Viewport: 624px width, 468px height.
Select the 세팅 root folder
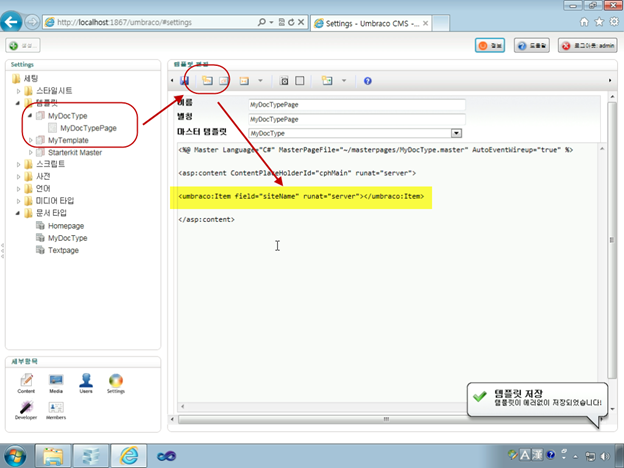coord(31,78)
